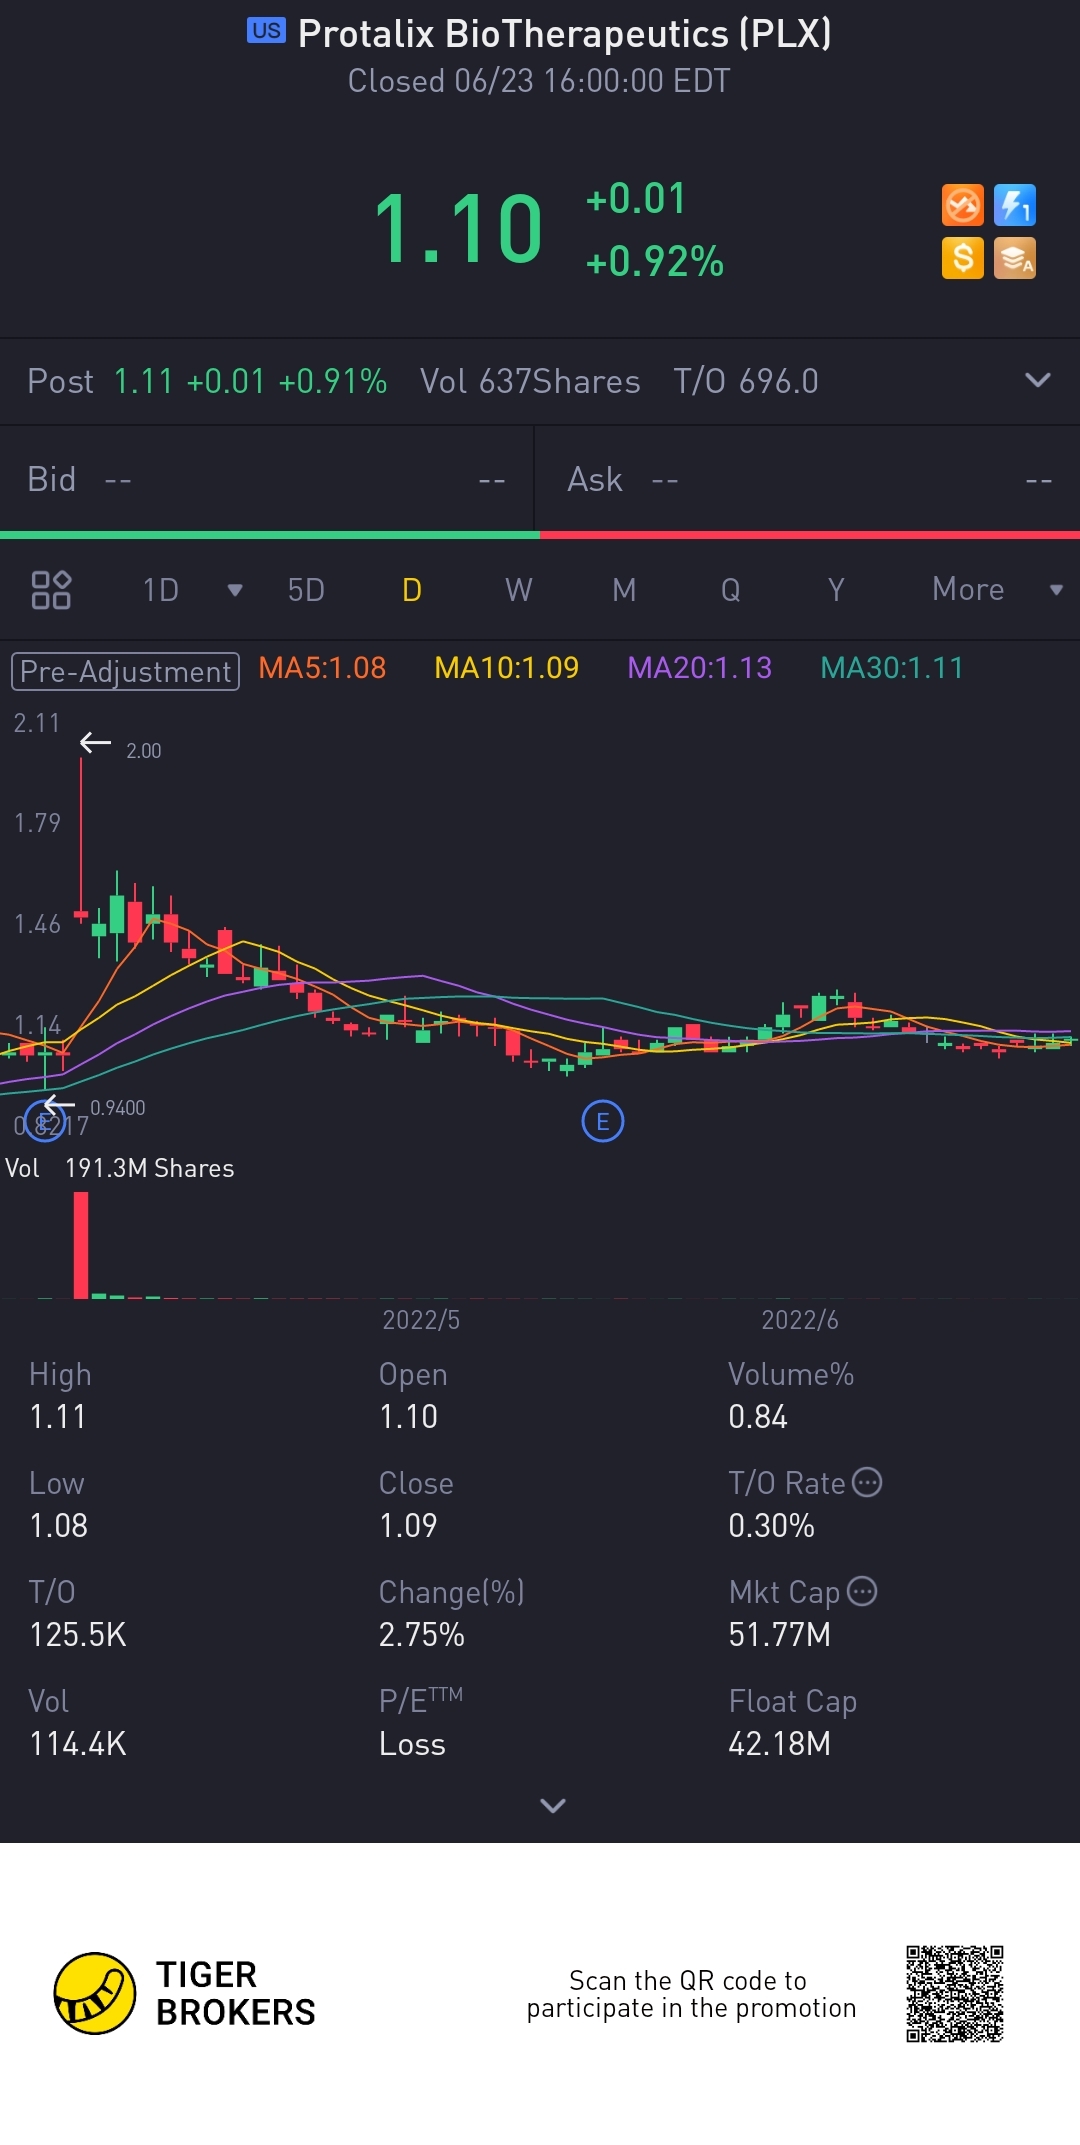Tap the T/O 696.0 post-market value
Screen dimensions: 1080x2145
(746, 381)
